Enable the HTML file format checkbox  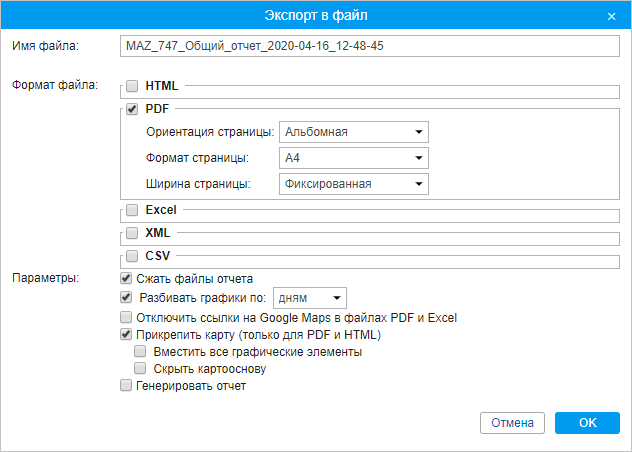[x=132, y=87]
